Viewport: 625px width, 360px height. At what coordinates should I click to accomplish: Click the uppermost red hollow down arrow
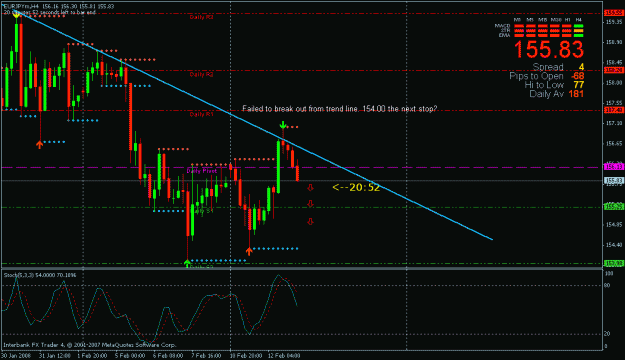(x=310, y=187)
